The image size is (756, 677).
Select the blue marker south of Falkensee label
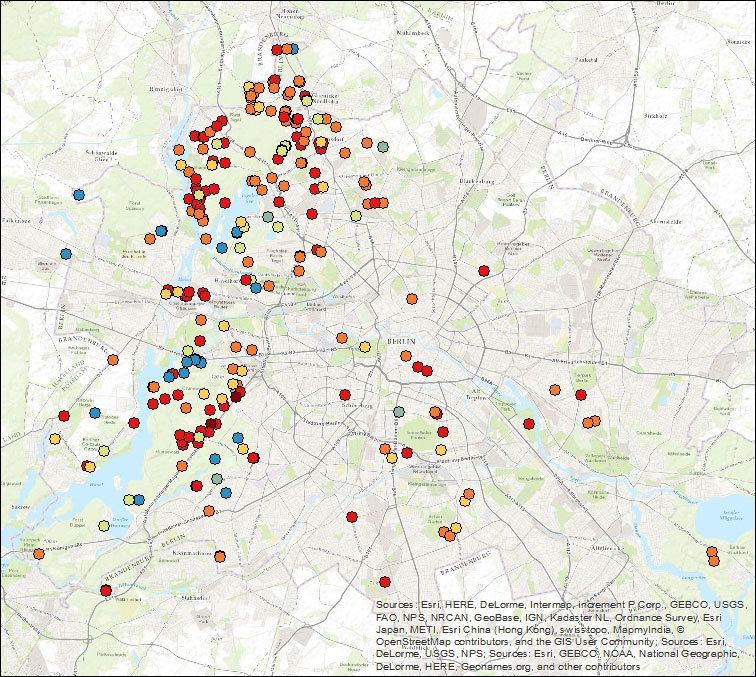(66, 254)
